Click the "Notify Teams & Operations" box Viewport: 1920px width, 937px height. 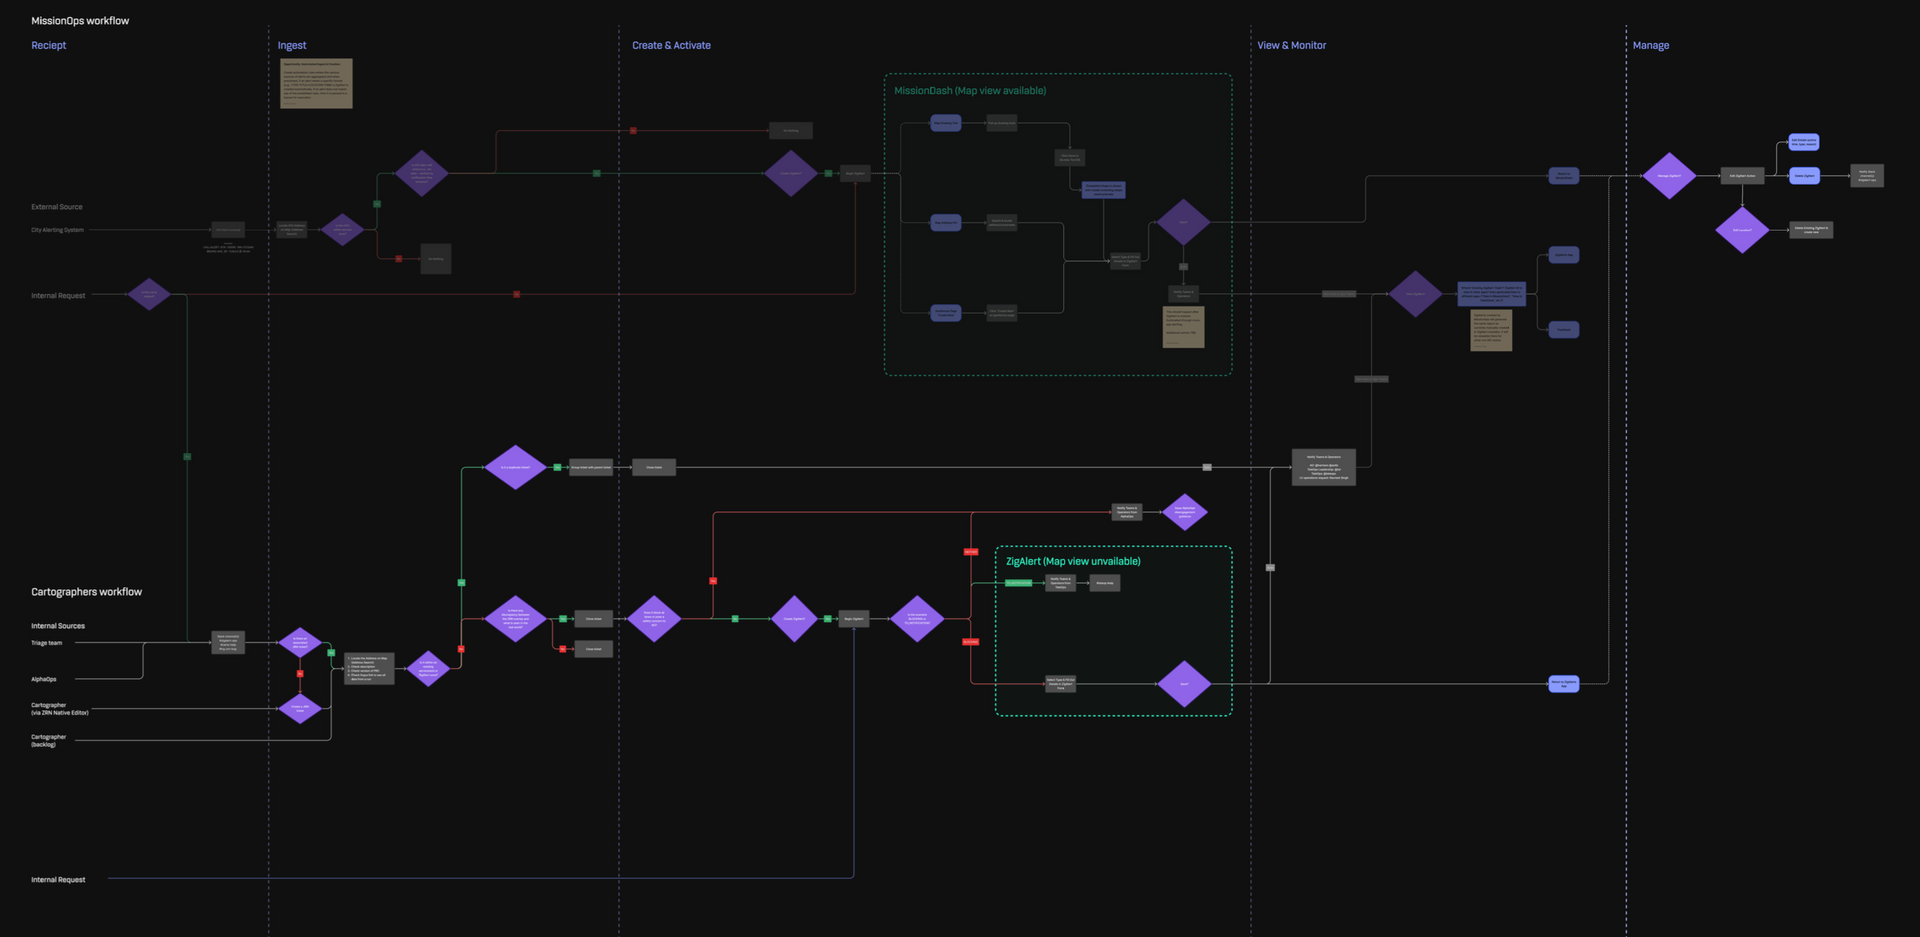tap(1184, 293)
